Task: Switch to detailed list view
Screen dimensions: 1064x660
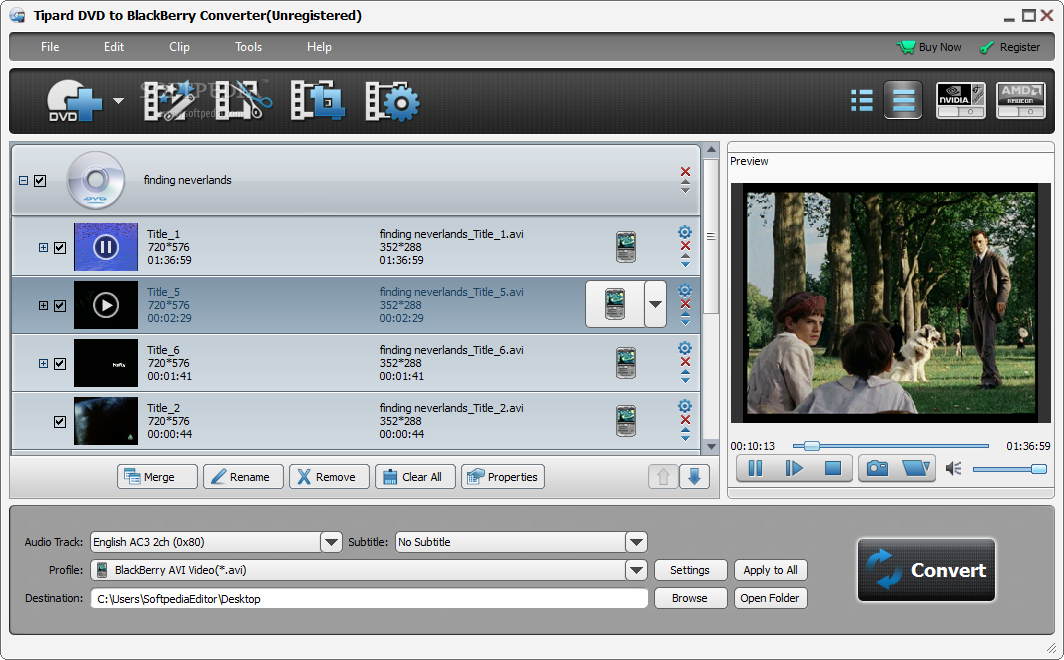Action: [x=862, y=100]
